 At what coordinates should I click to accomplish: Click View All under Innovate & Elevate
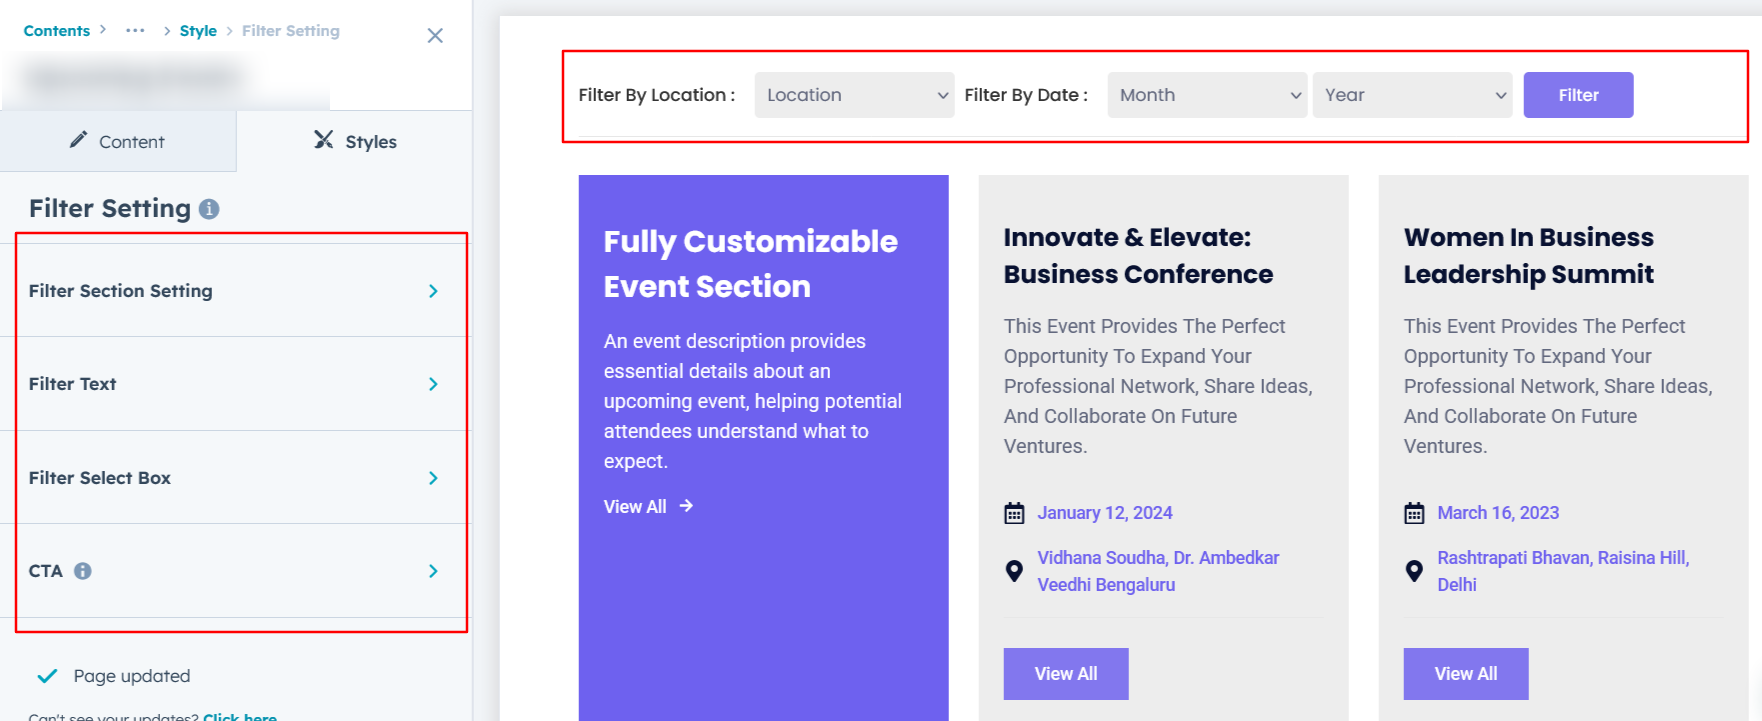[x=1066, y=674]
